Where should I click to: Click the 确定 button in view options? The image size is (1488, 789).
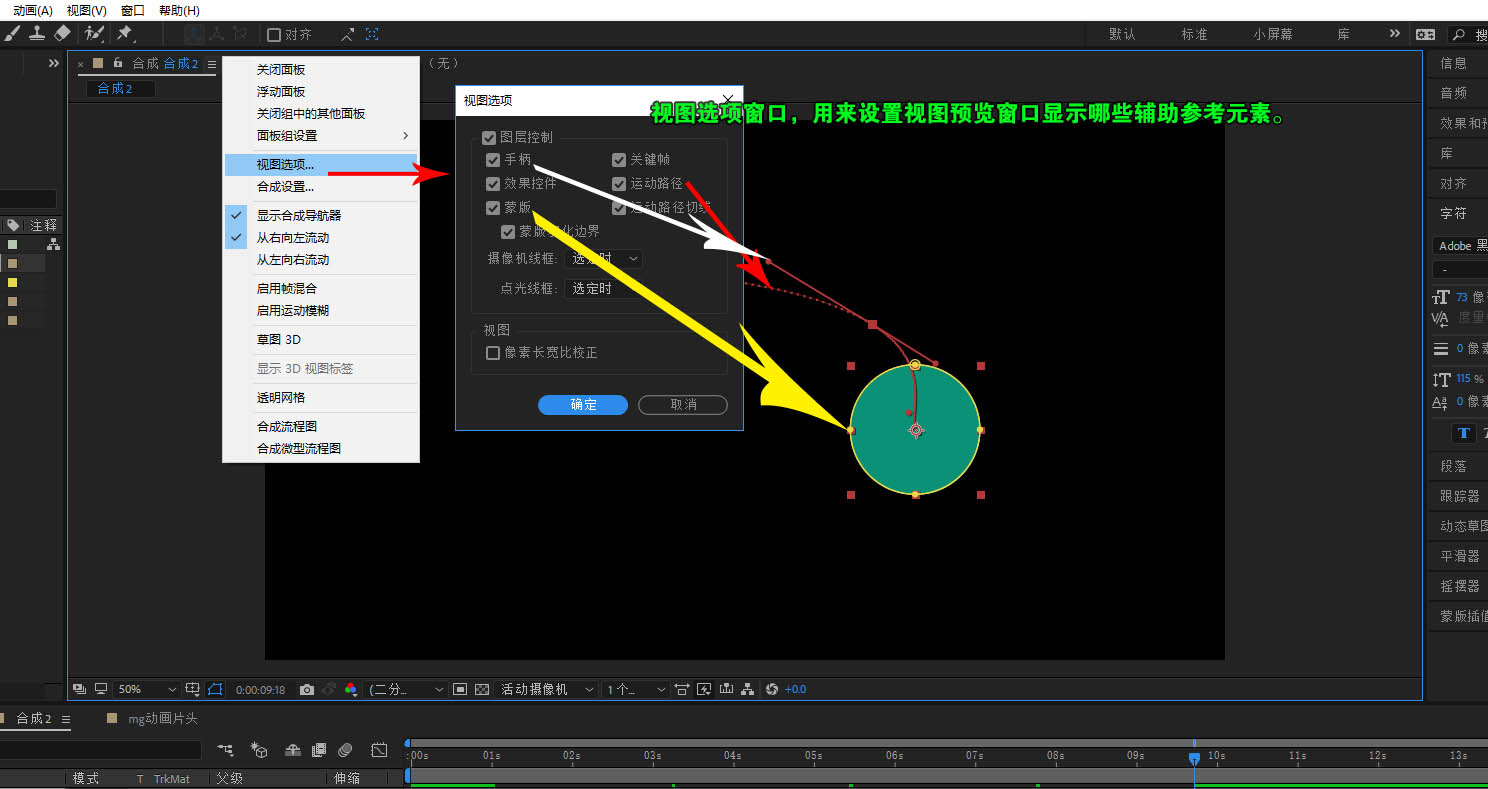582,404
